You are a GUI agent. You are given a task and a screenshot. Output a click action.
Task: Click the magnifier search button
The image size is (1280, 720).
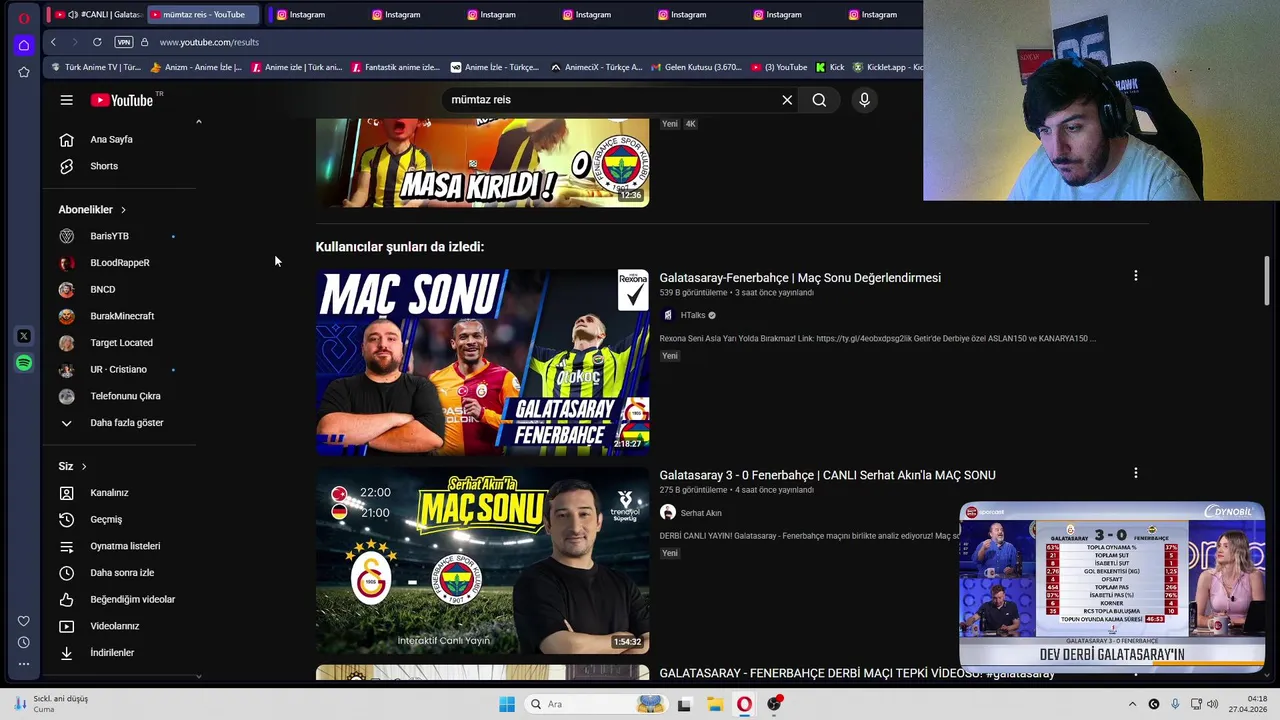pyautogui.click(x=819, y=100)
